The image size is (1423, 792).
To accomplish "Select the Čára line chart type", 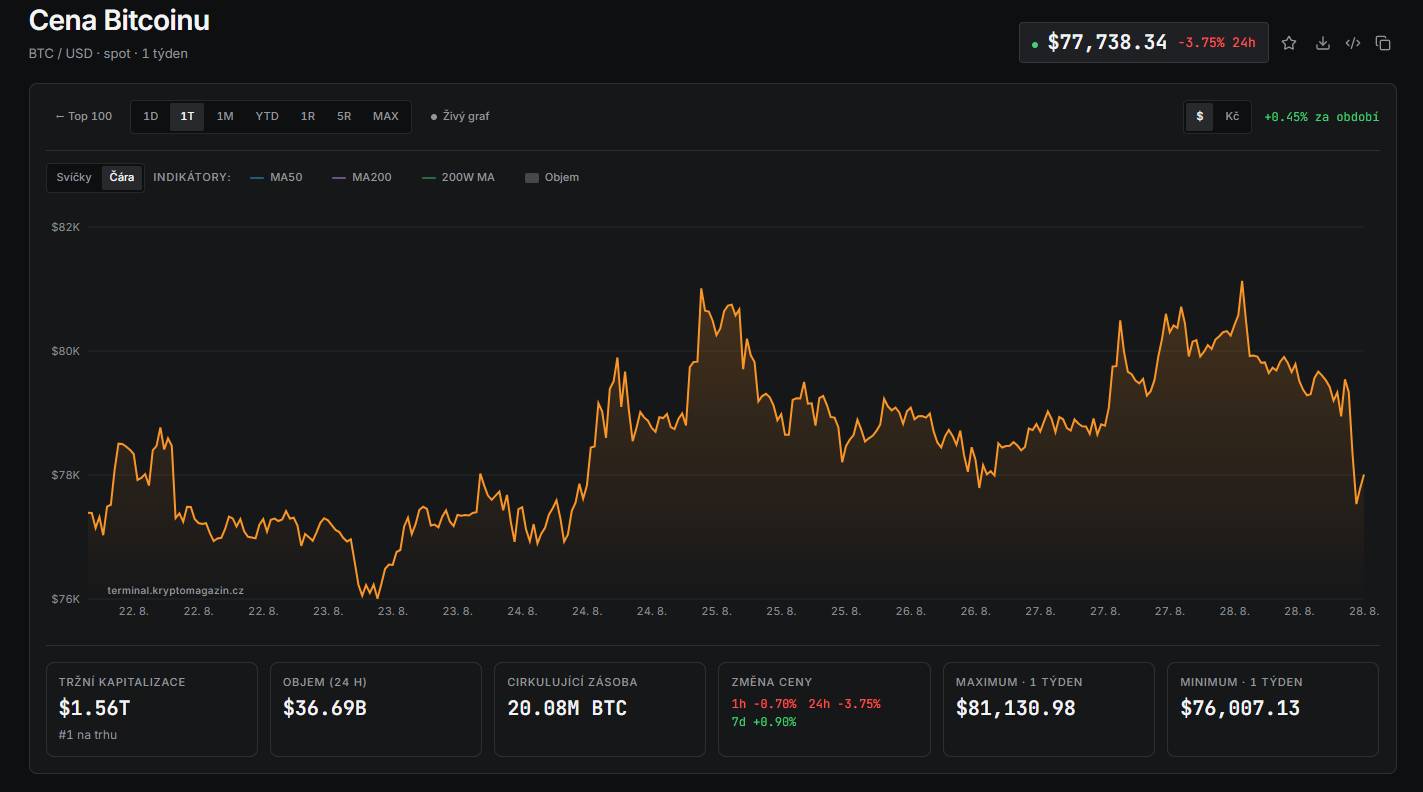I will pyautogui.click(x=122, y=177).
